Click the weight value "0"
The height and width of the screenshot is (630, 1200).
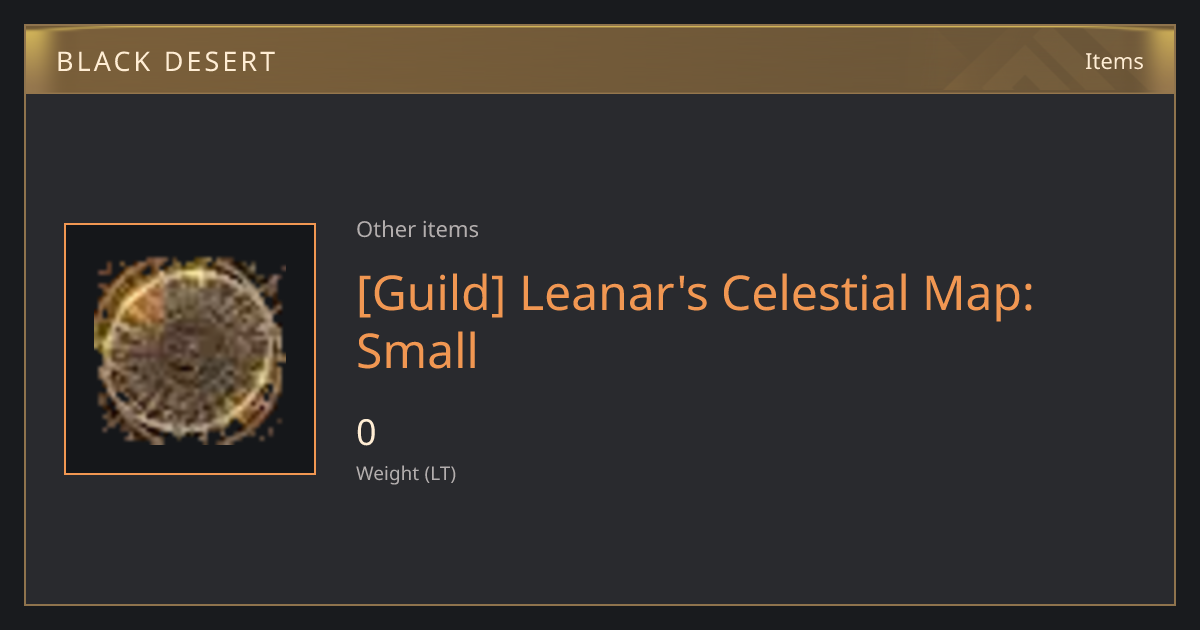point(366,433)
